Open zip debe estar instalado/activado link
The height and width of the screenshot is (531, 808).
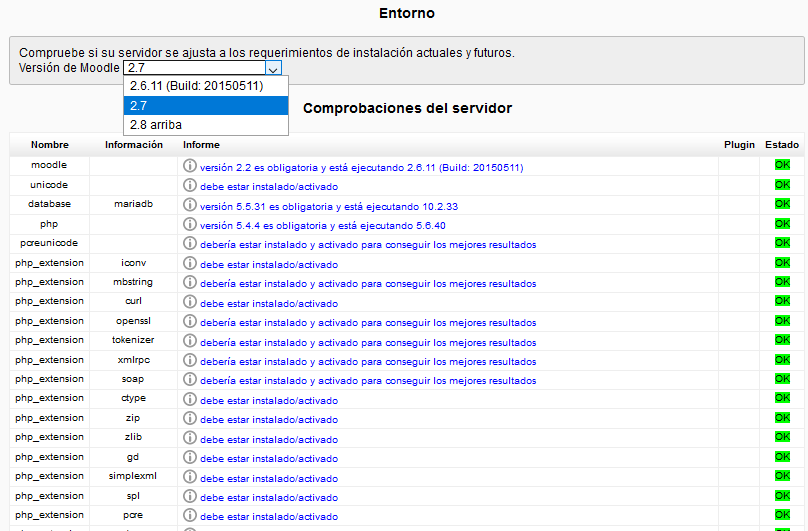click(x=269, y=420)
